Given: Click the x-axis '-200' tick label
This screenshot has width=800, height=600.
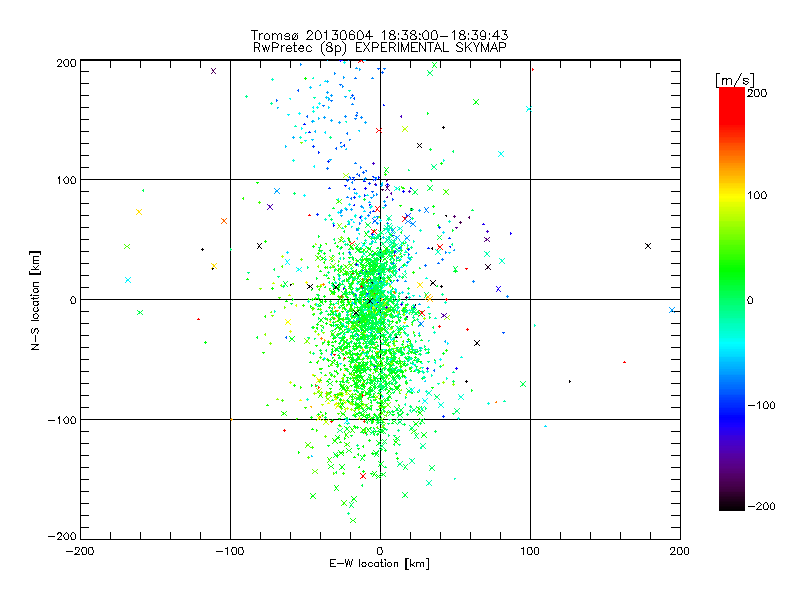Looking at the screenshot, I should [x=80, y=551].
